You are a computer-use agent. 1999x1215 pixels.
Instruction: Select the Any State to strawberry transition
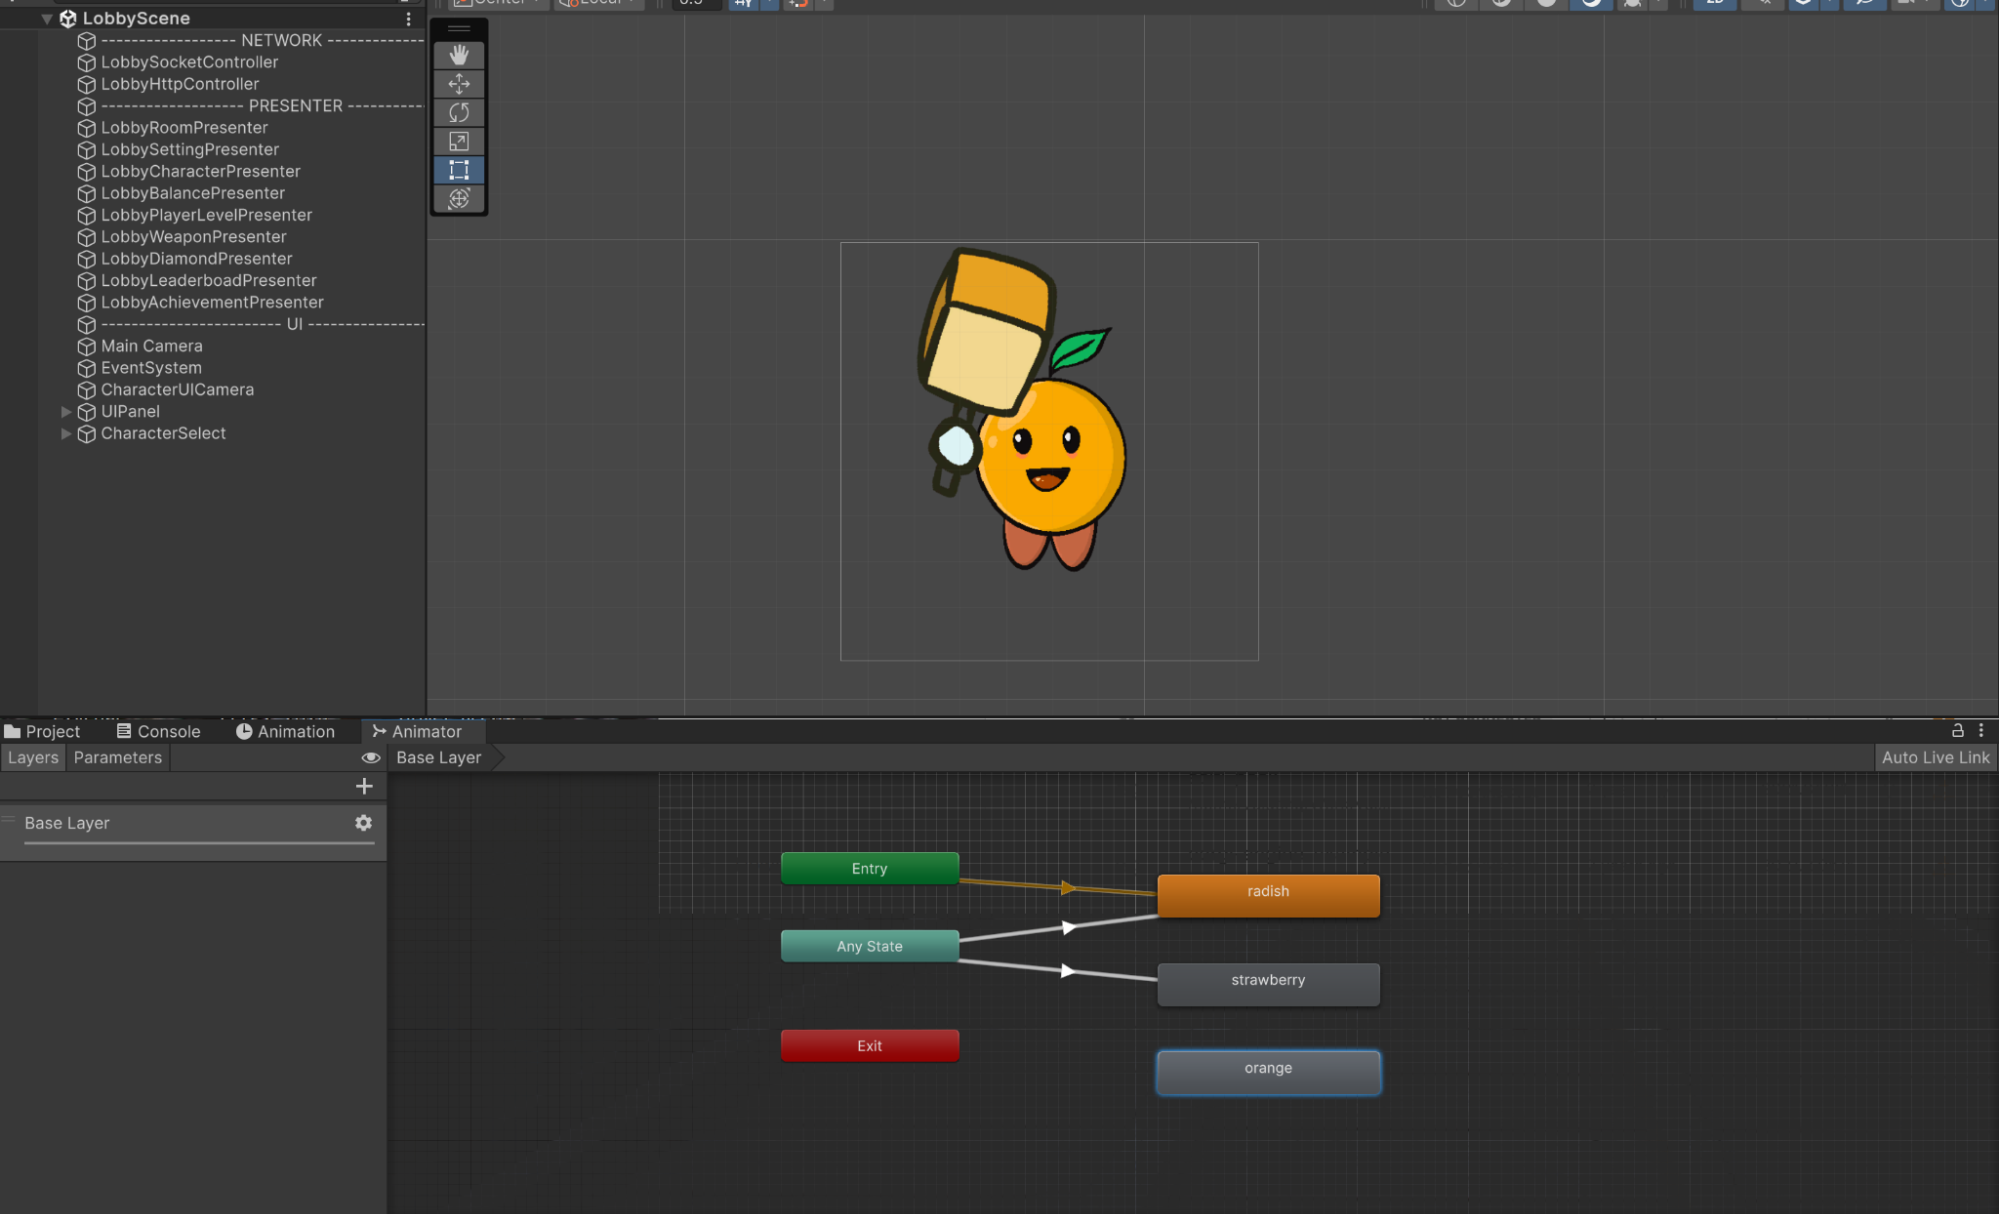tap(1068, 971)
